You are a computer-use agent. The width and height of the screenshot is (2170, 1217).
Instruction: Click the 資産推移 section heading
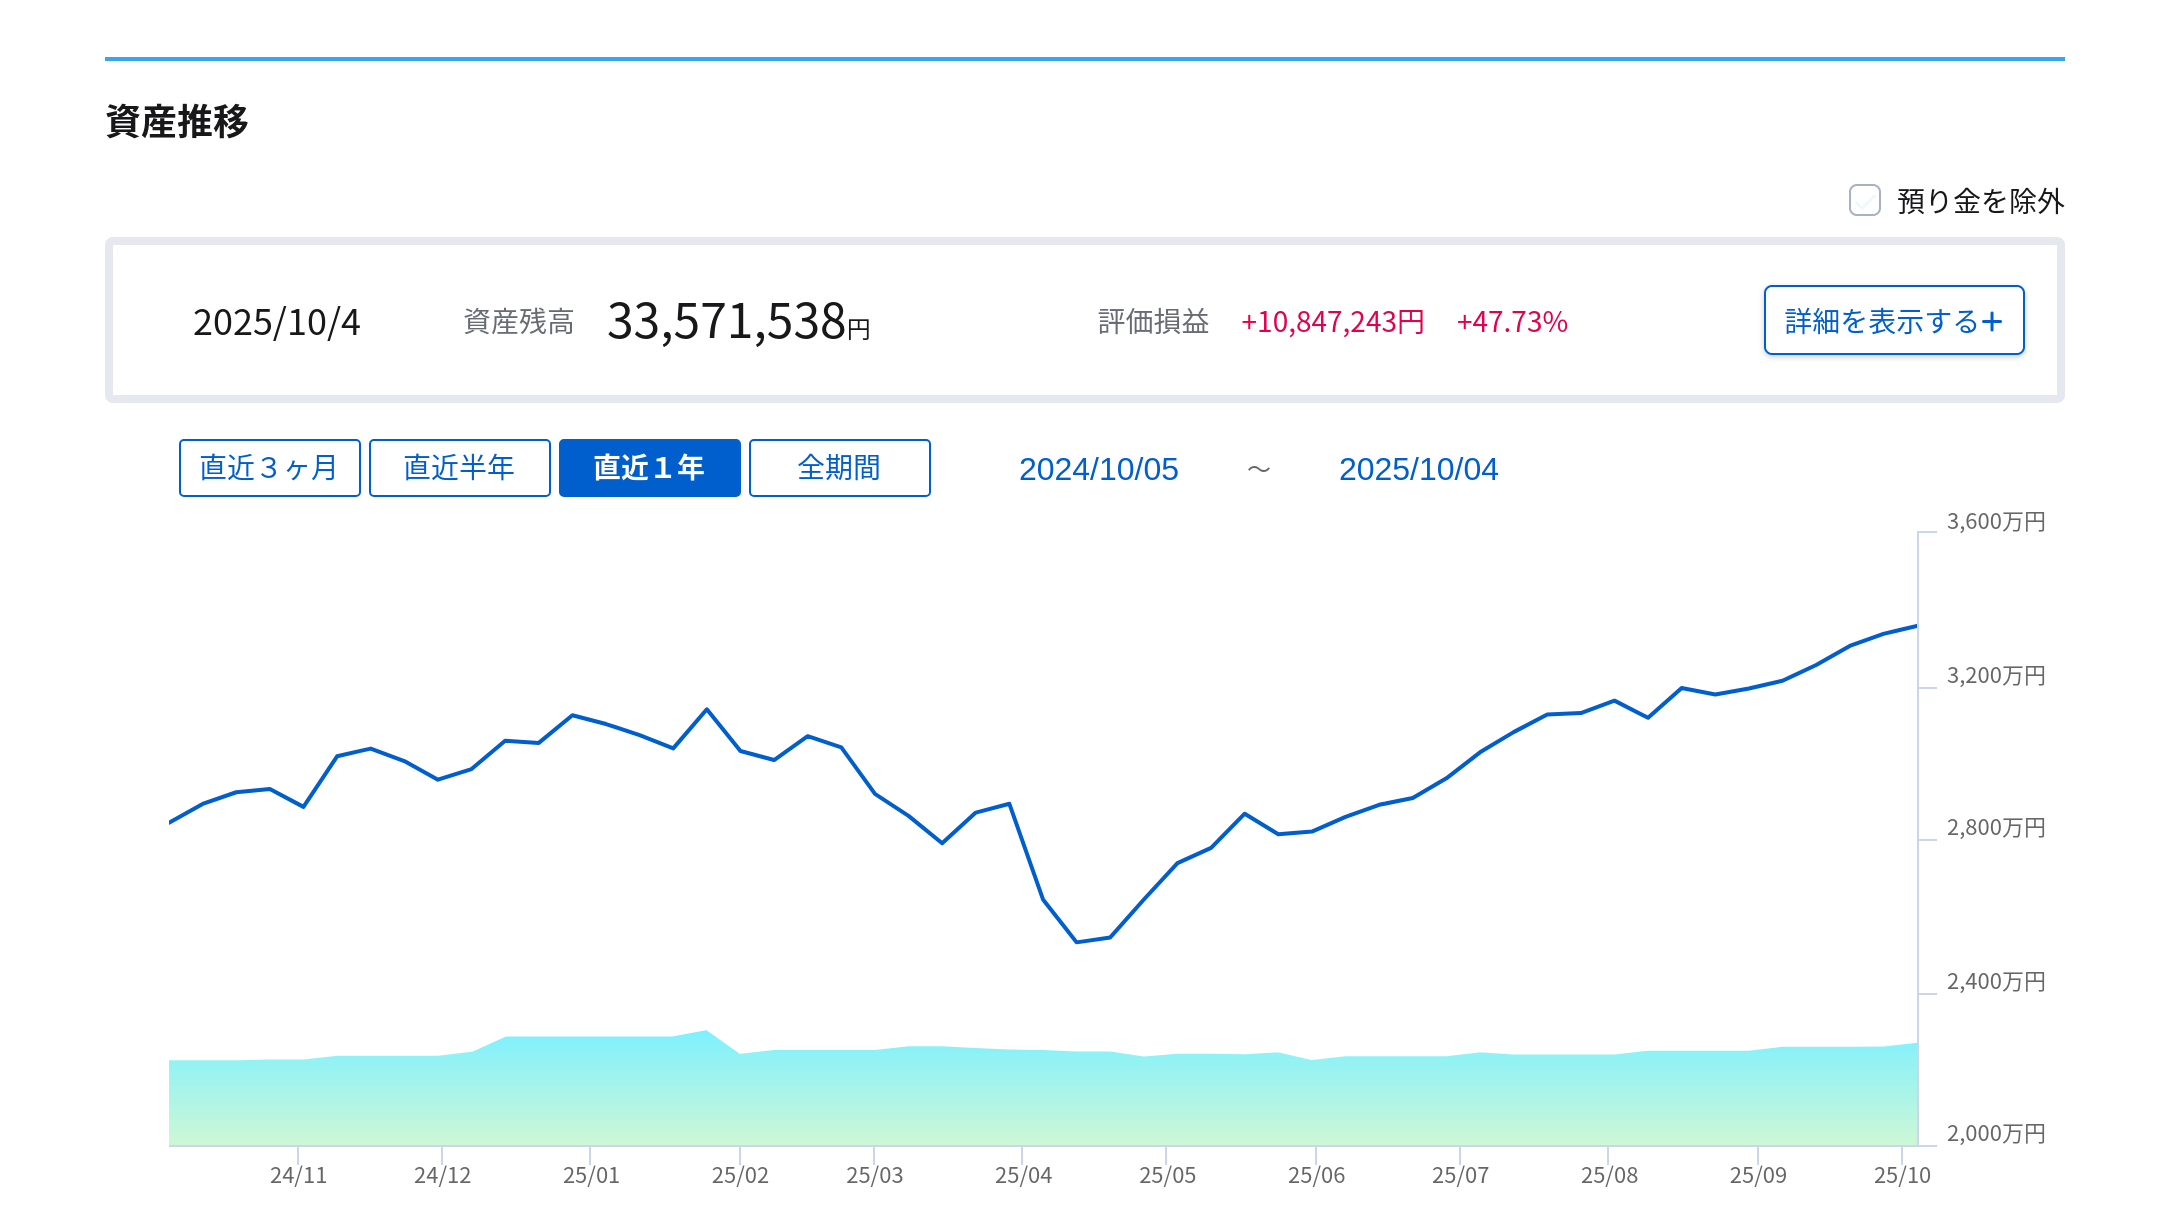point(177,122)
